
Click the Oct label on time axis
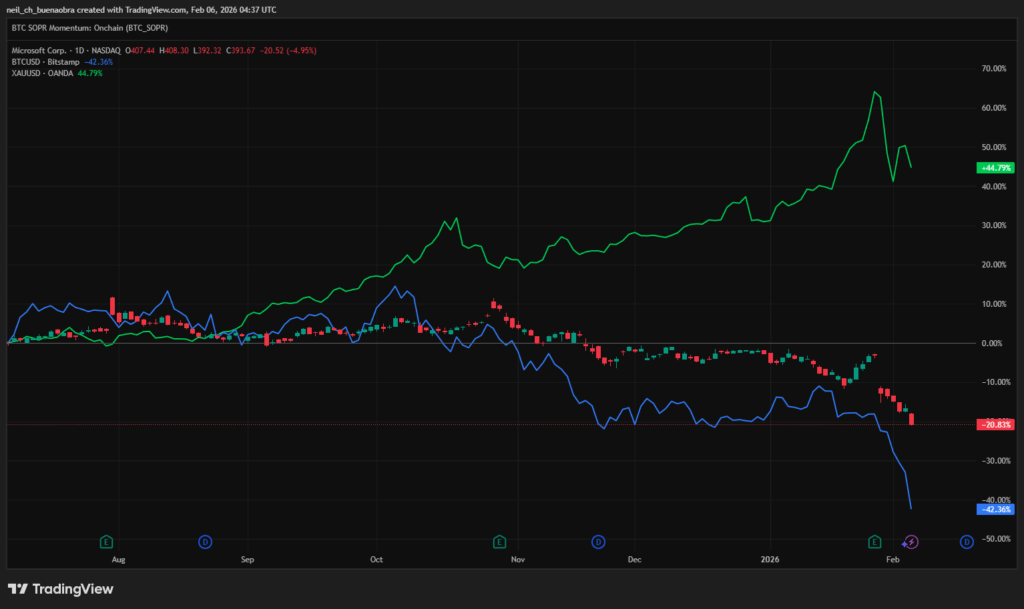[x=376, y=560]
